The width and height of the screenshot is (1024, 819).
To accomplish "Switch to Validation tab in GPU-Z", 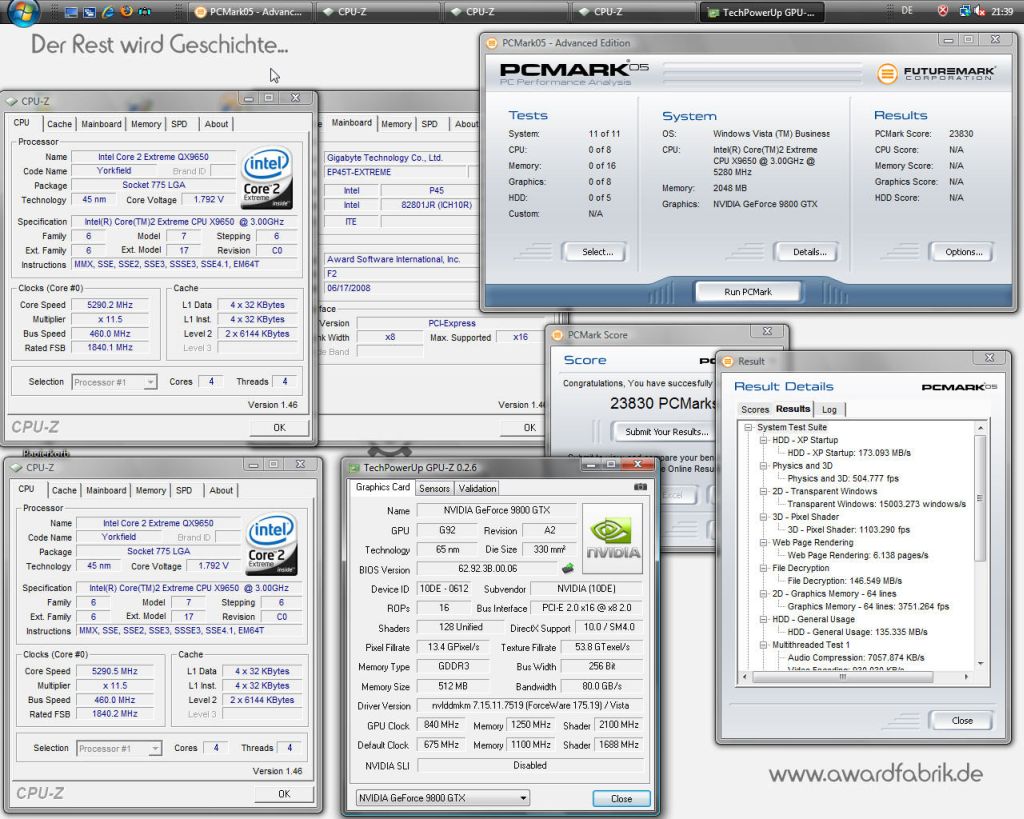I will [x=477, y=488].
